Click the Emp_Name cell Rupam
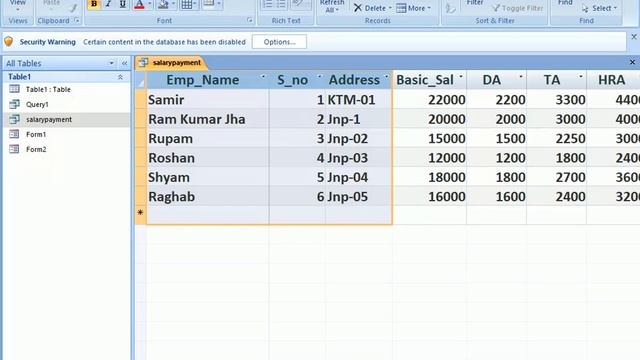Image resolution: width=640 pixels, height=360 pixels. point(208,138)
